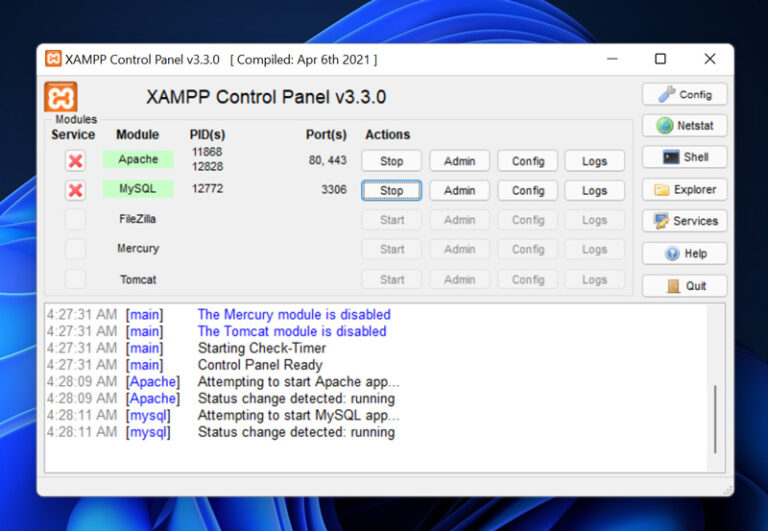This screenshot has height=531, width=768.
Task: Quit XAMPP using the Quit button
Action: click(x=684, y=285)
